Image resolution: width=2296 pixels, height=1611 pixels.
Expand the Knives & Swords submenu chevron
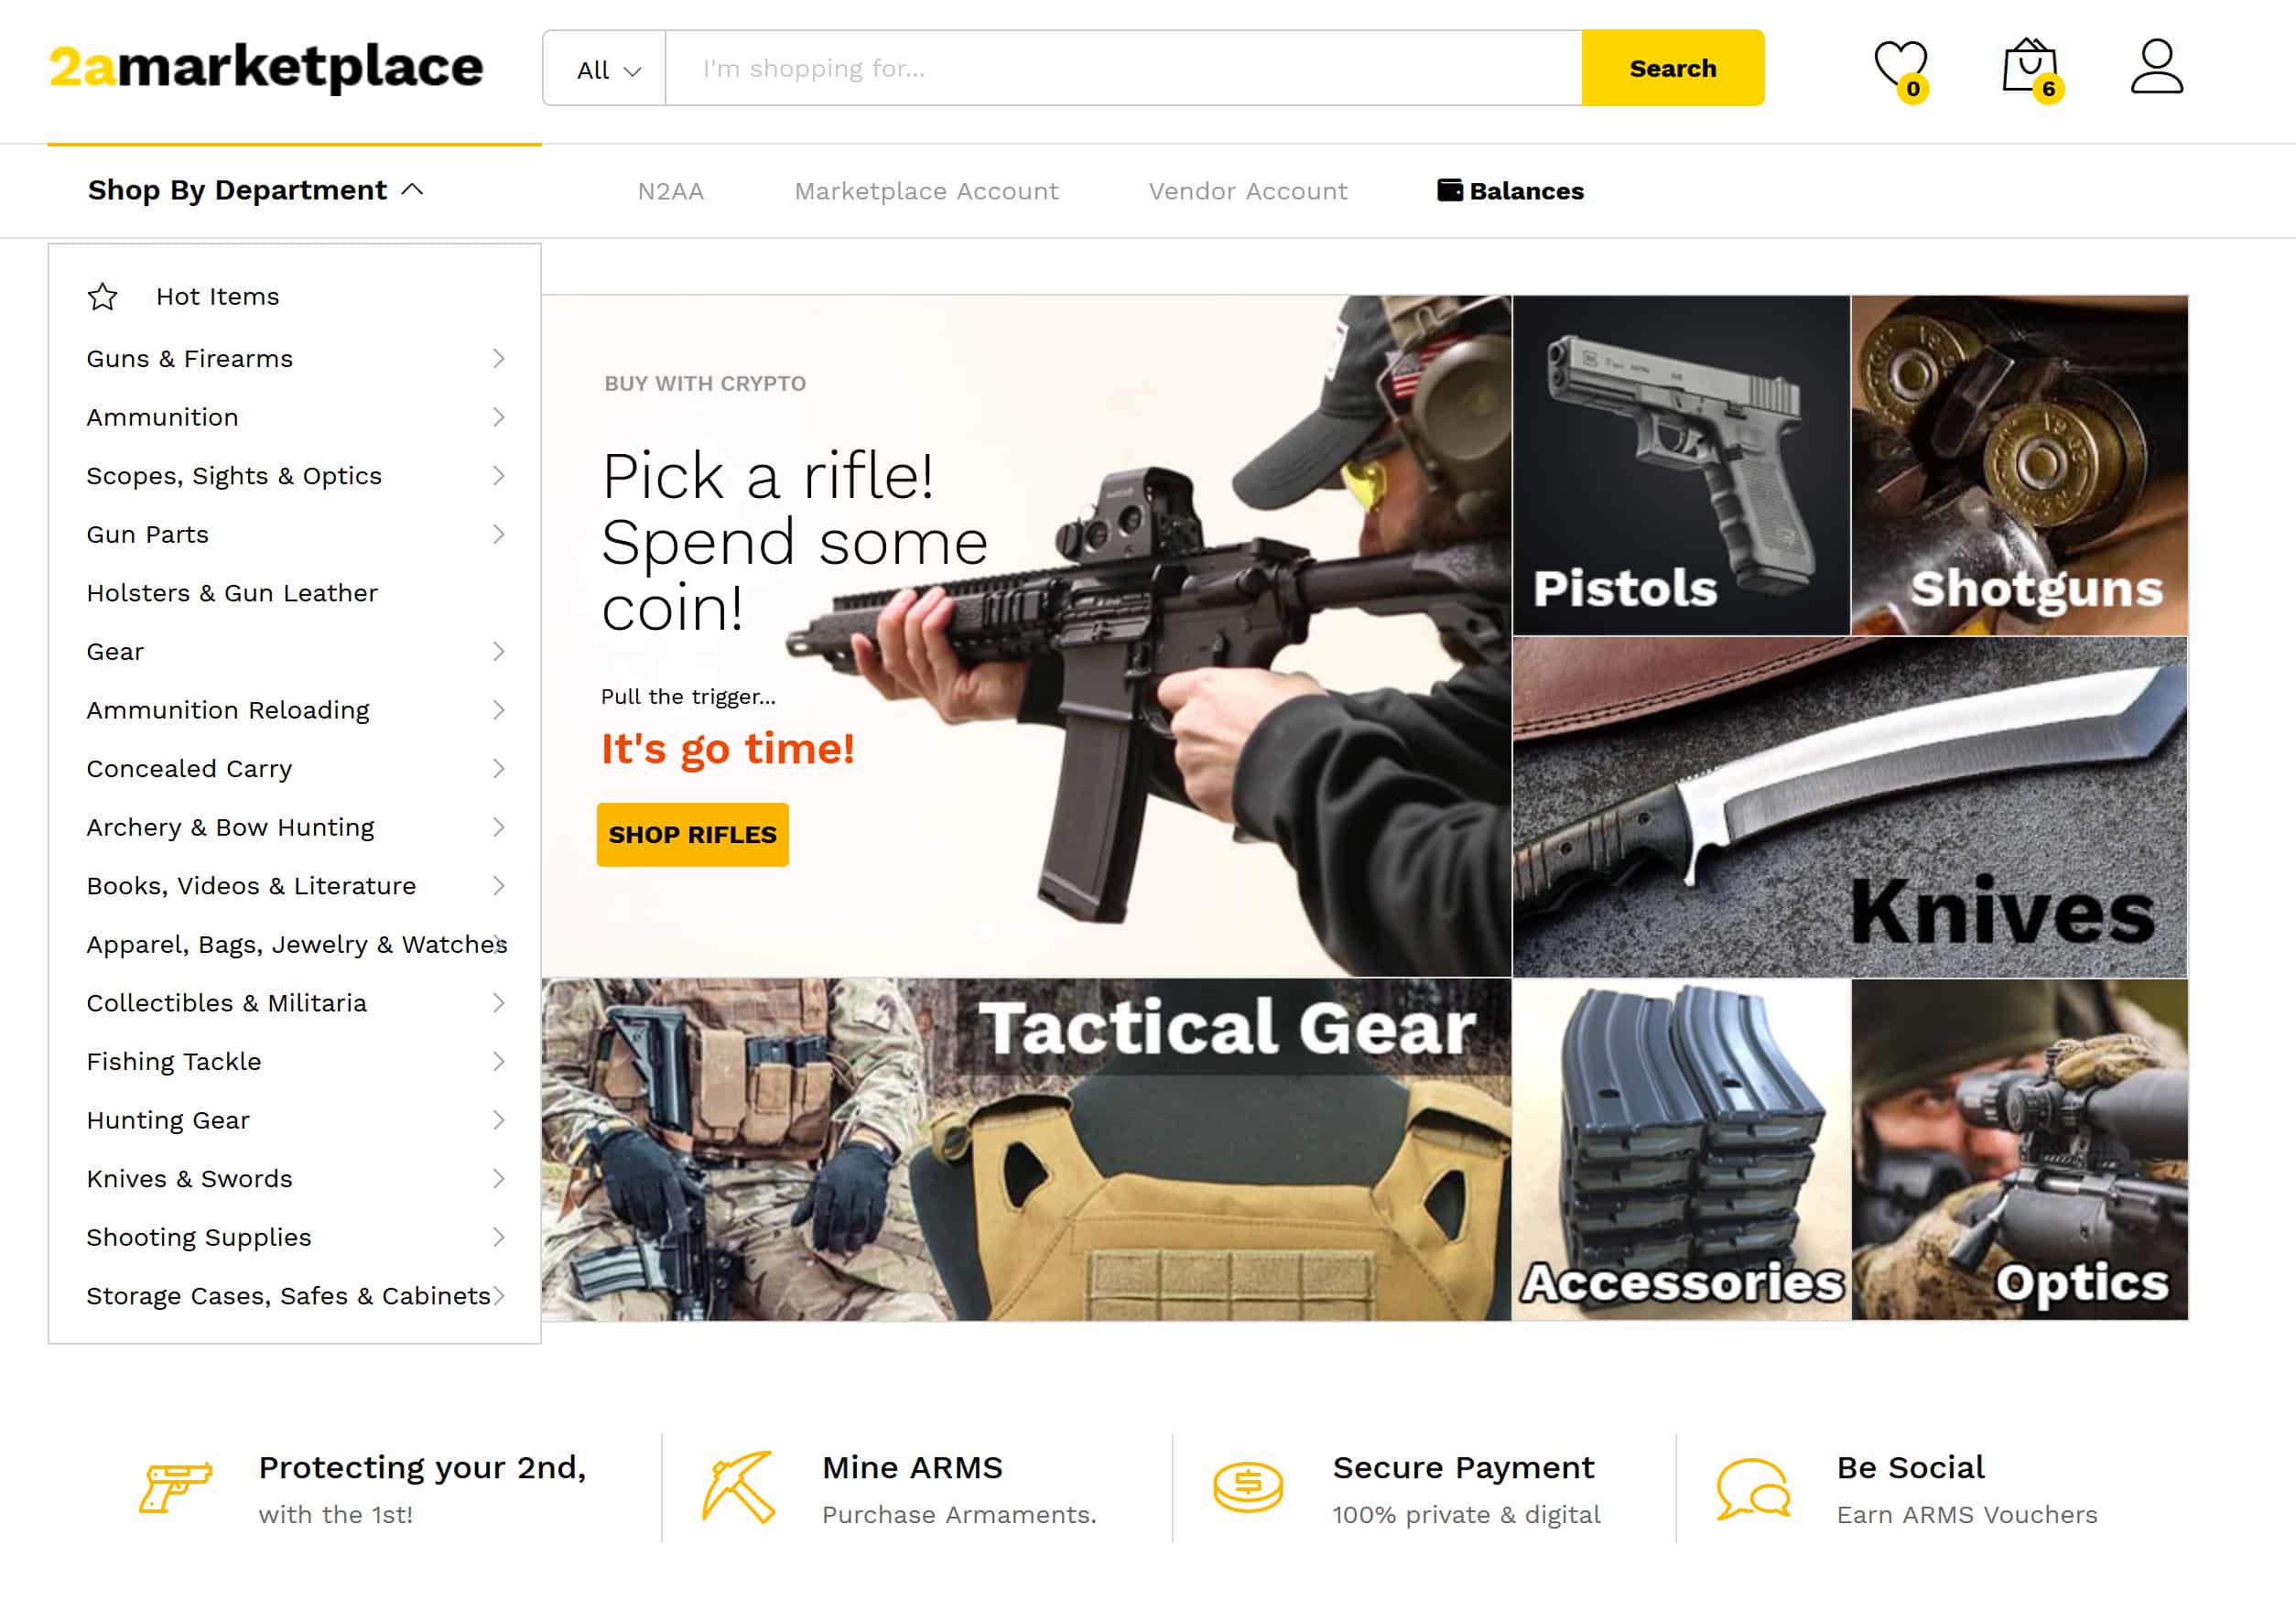(499, 1179)
